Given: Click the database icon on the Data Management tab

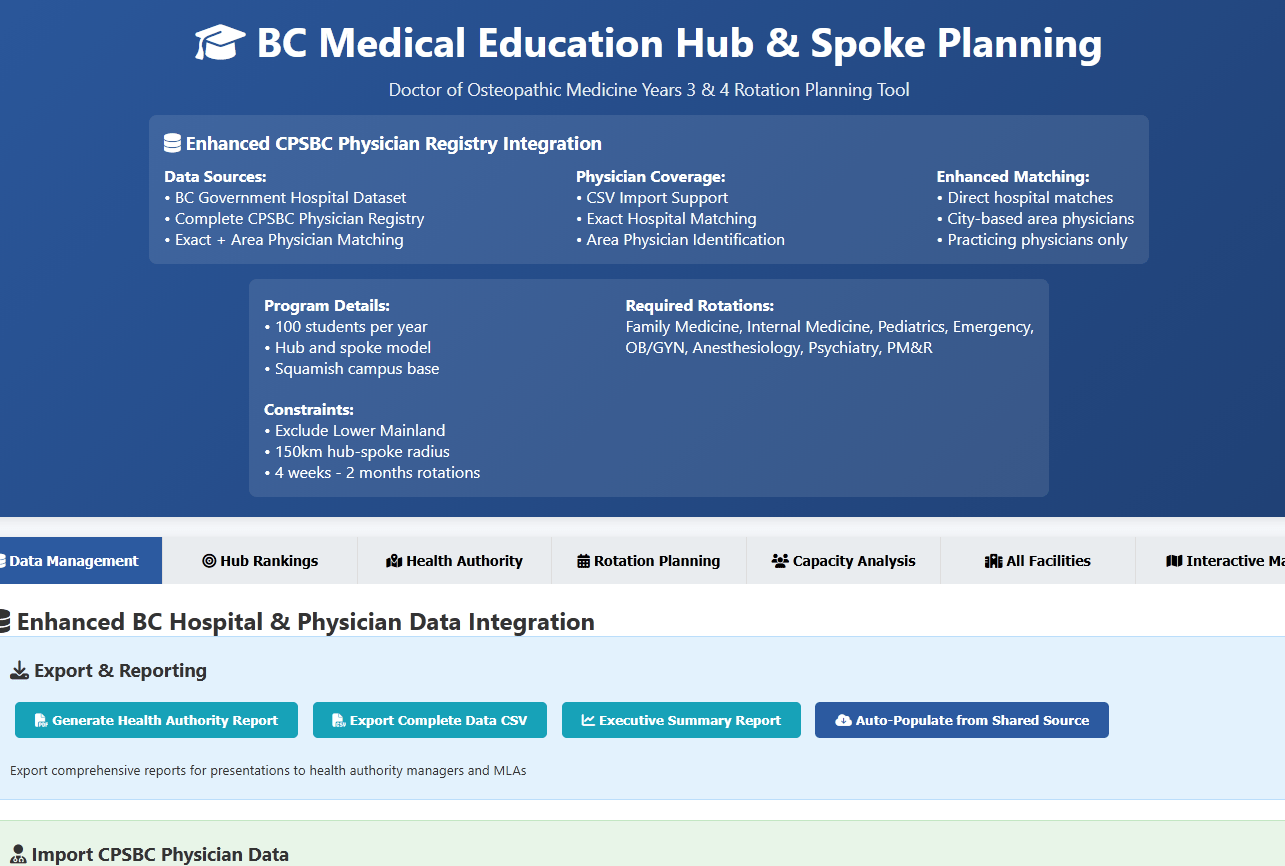Looking at the screenshot, I should (2, 560).
